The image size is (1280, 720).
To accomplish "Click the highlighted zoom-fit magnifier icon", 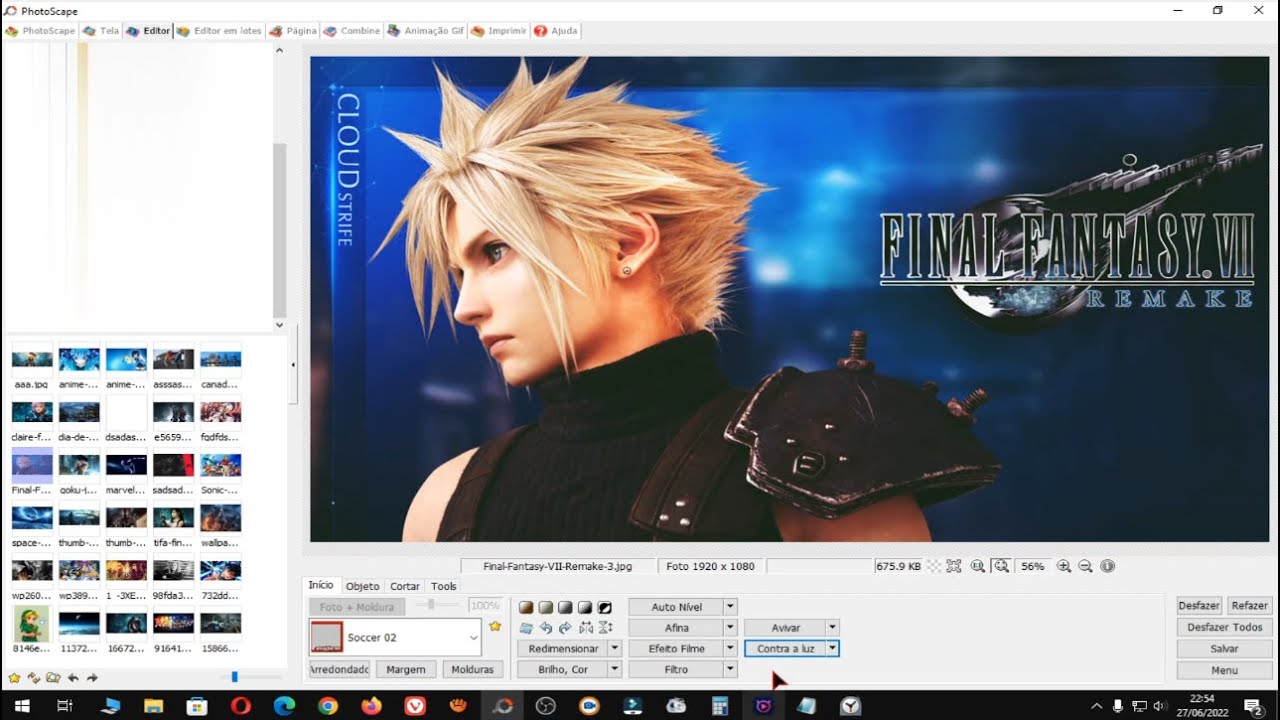I will tap(1001, 566).
